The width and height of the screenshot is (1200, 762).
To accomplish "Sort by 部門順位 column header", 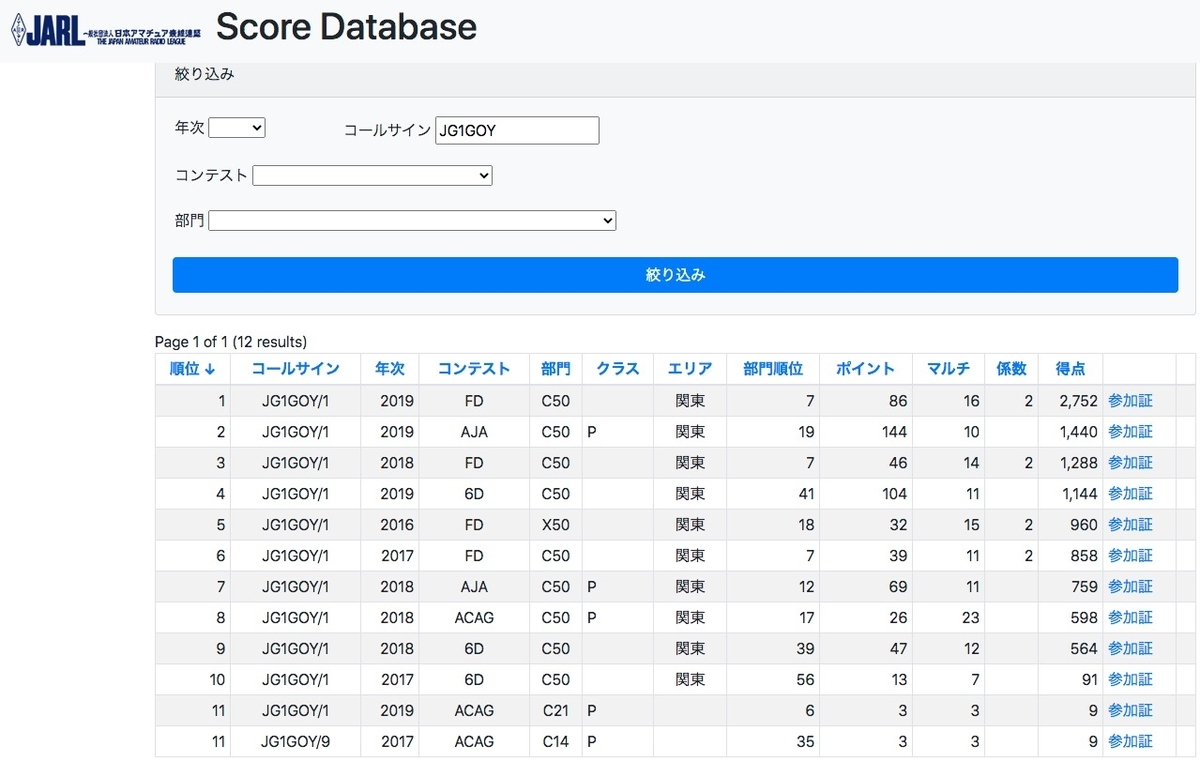I will tap(773, 369).
